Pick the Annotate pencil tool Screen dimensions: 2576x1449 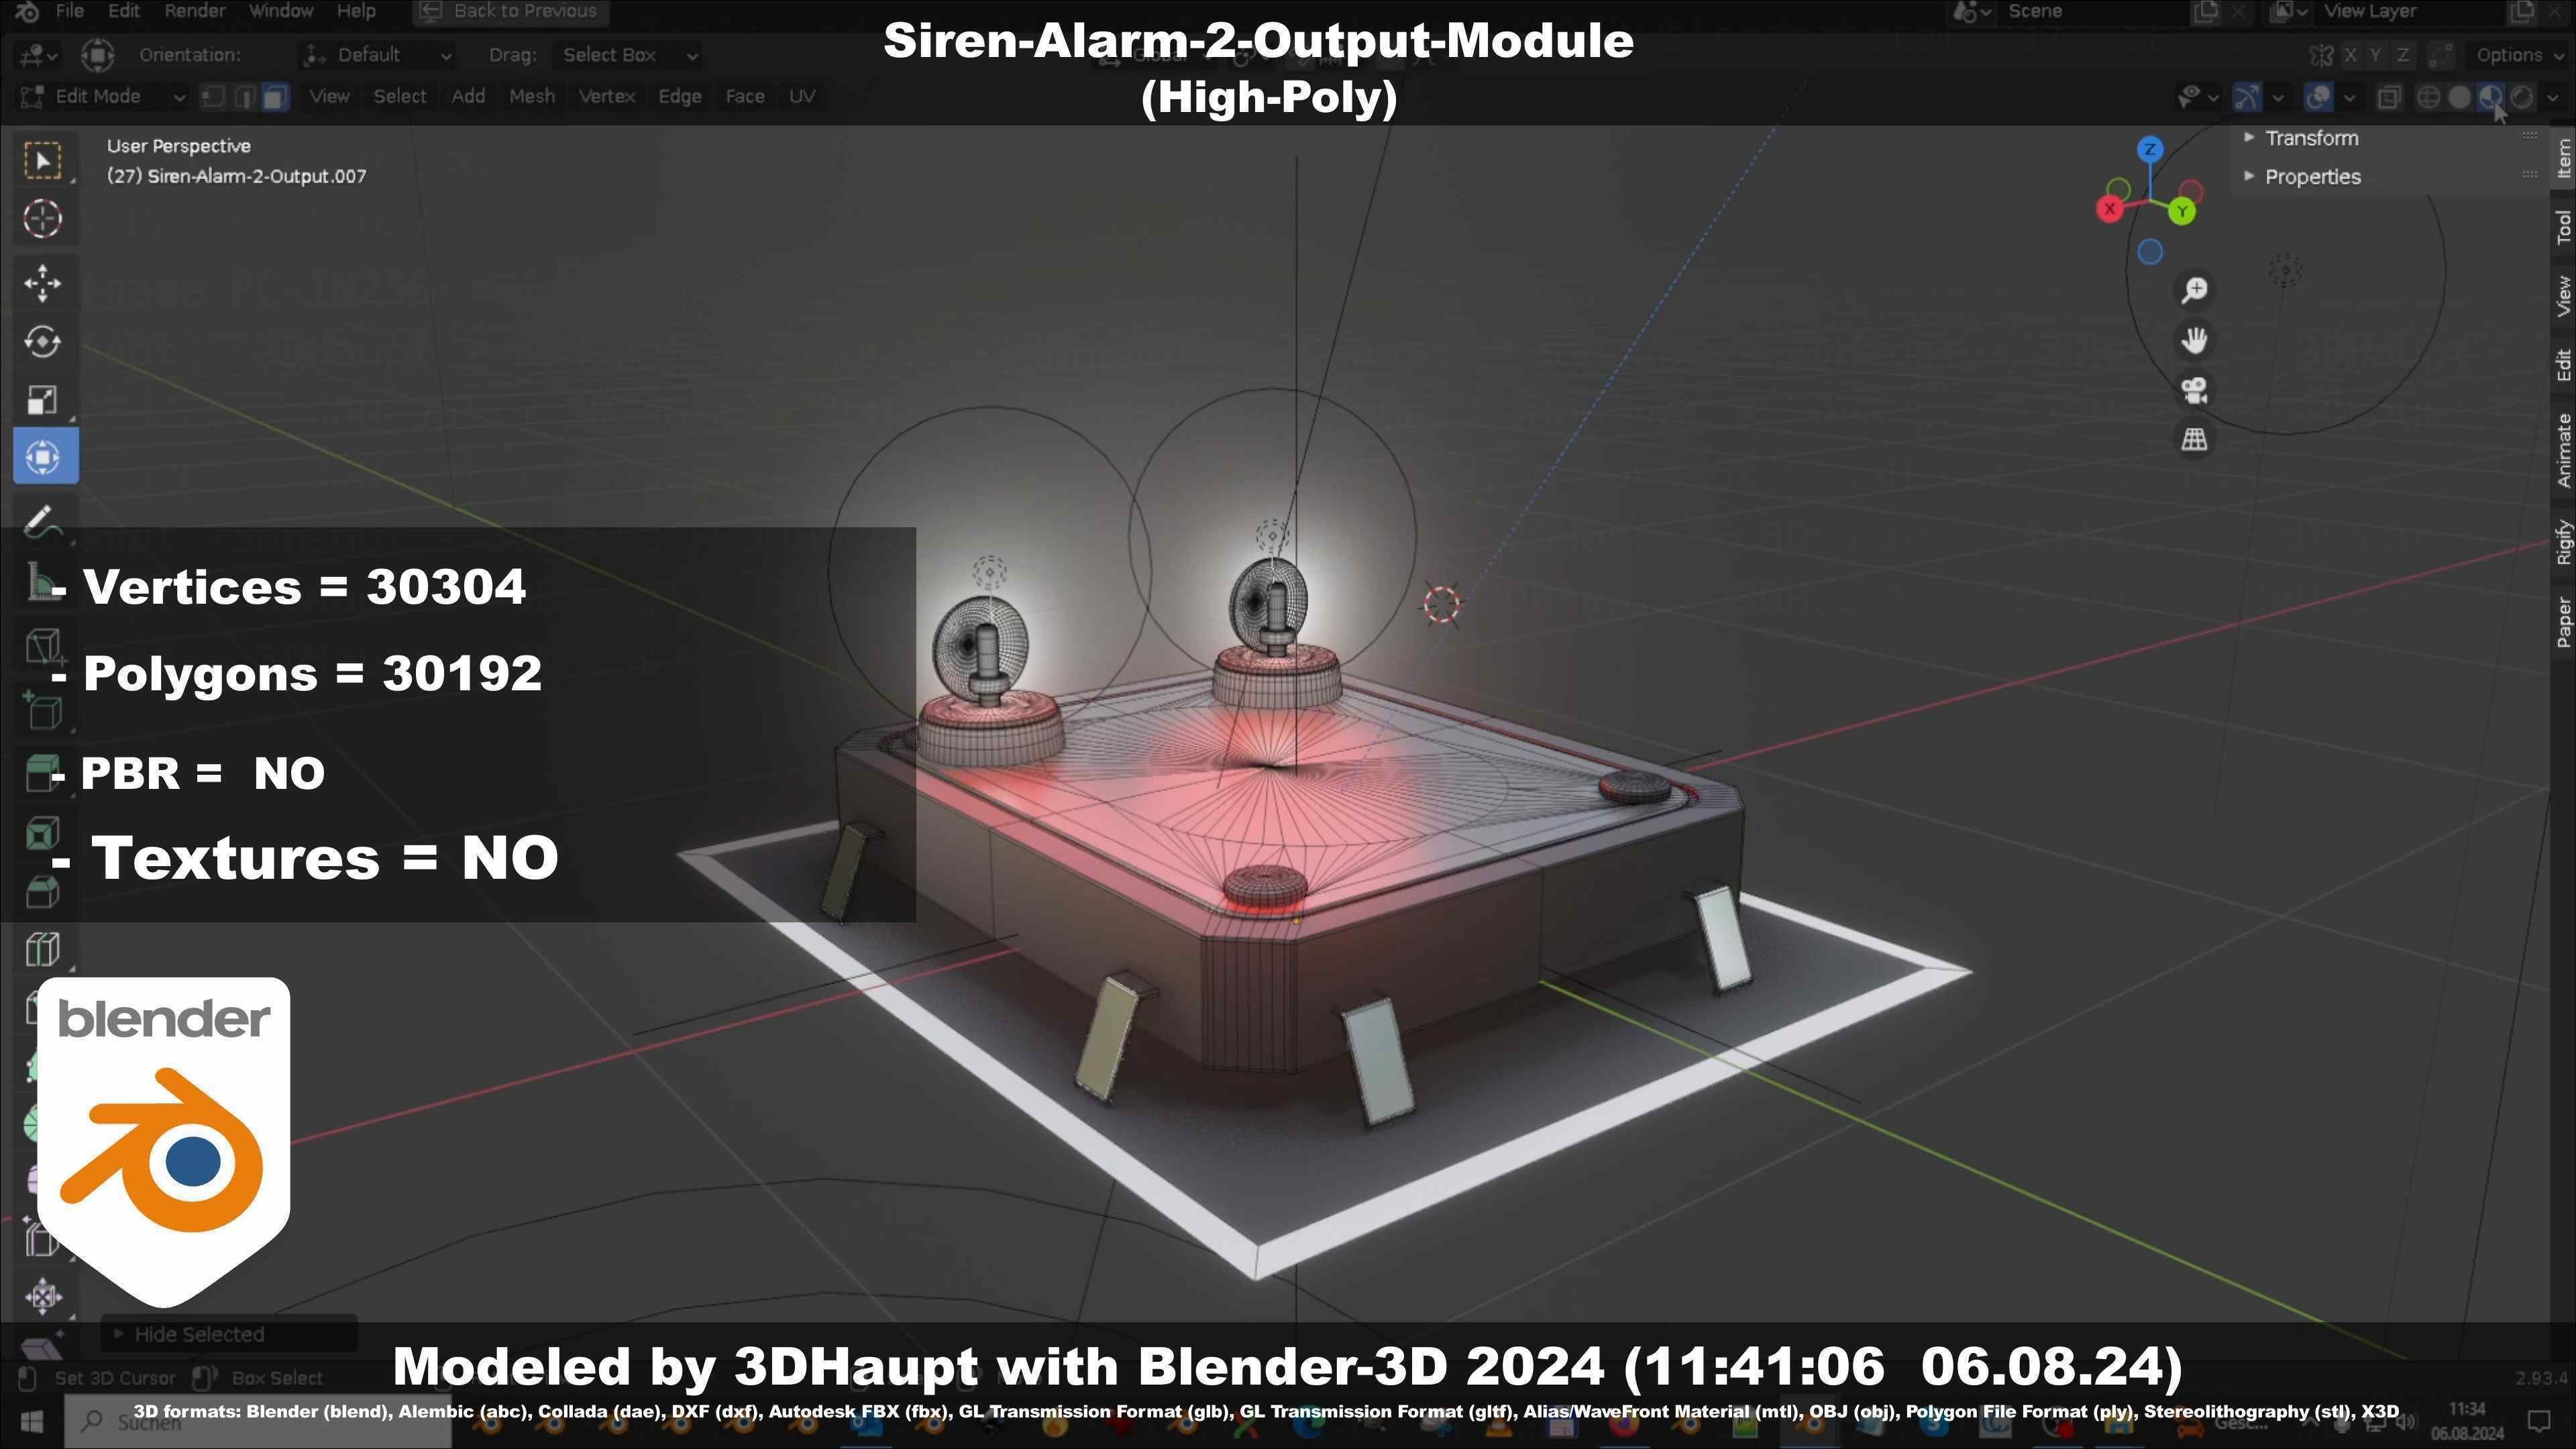click(x=43, y=521)
